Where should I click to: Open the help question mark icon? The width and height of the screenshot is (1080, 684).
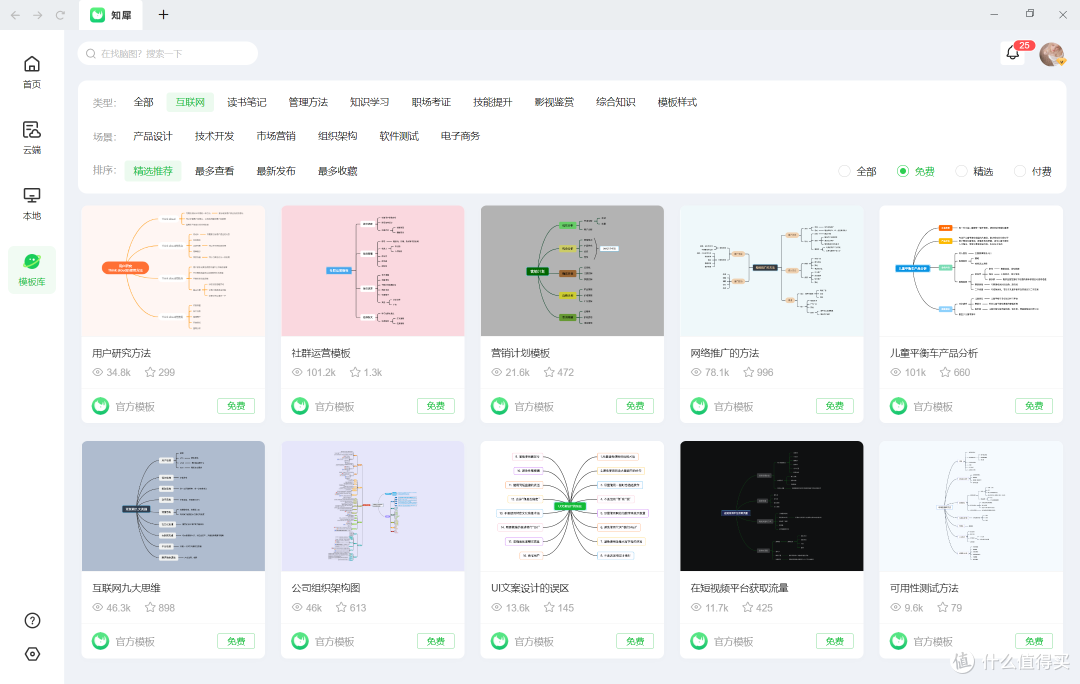point(32,621)
